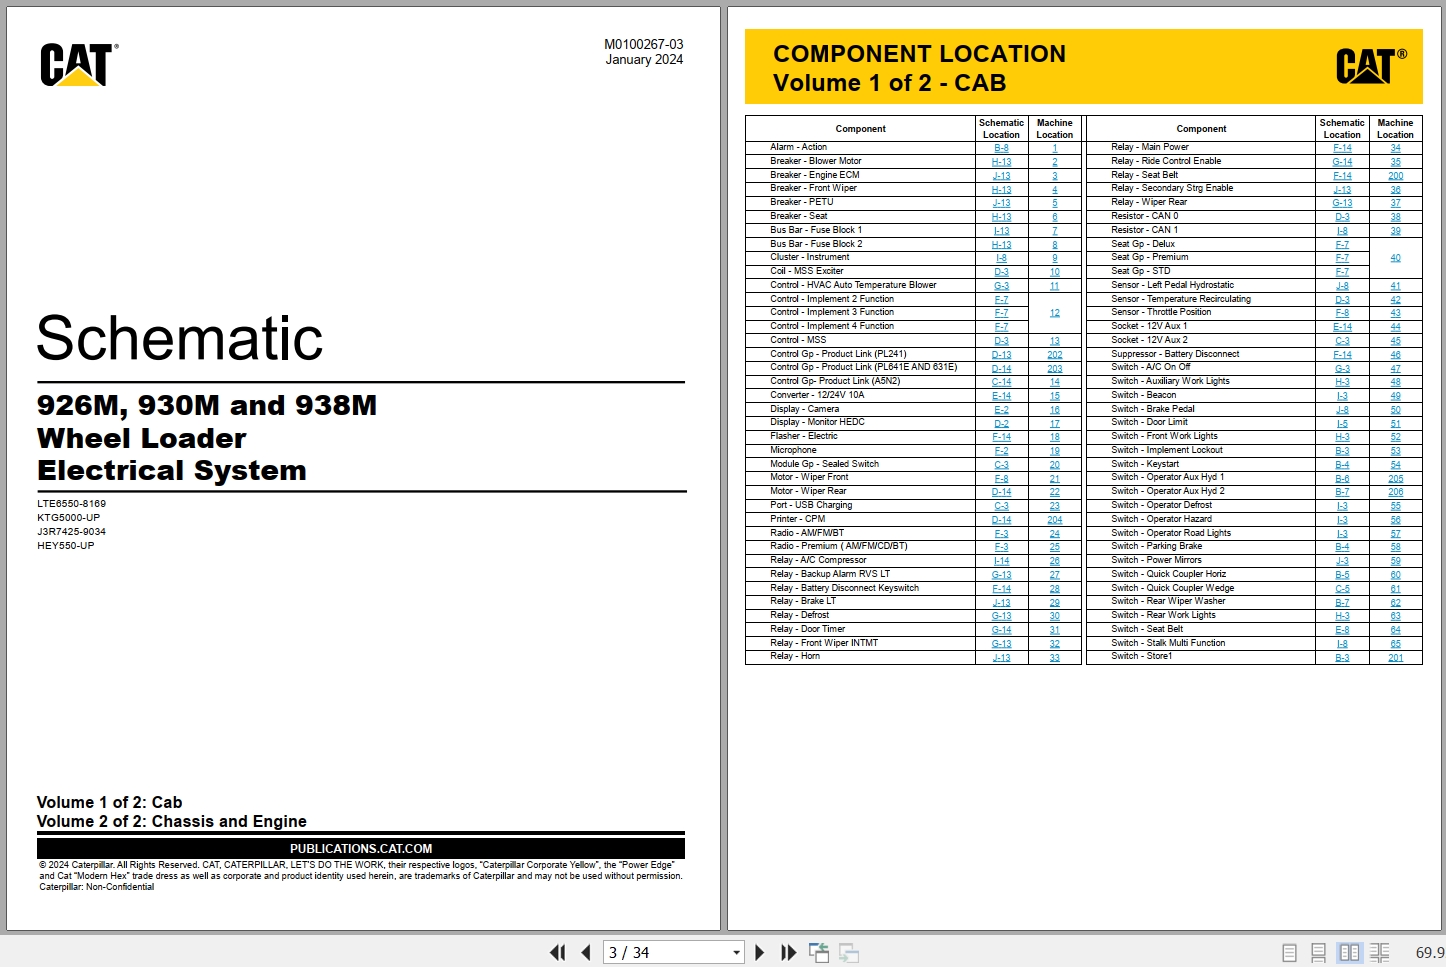Select two-page continuous facing layout

pyautogui.click(x=1380, y=953)
